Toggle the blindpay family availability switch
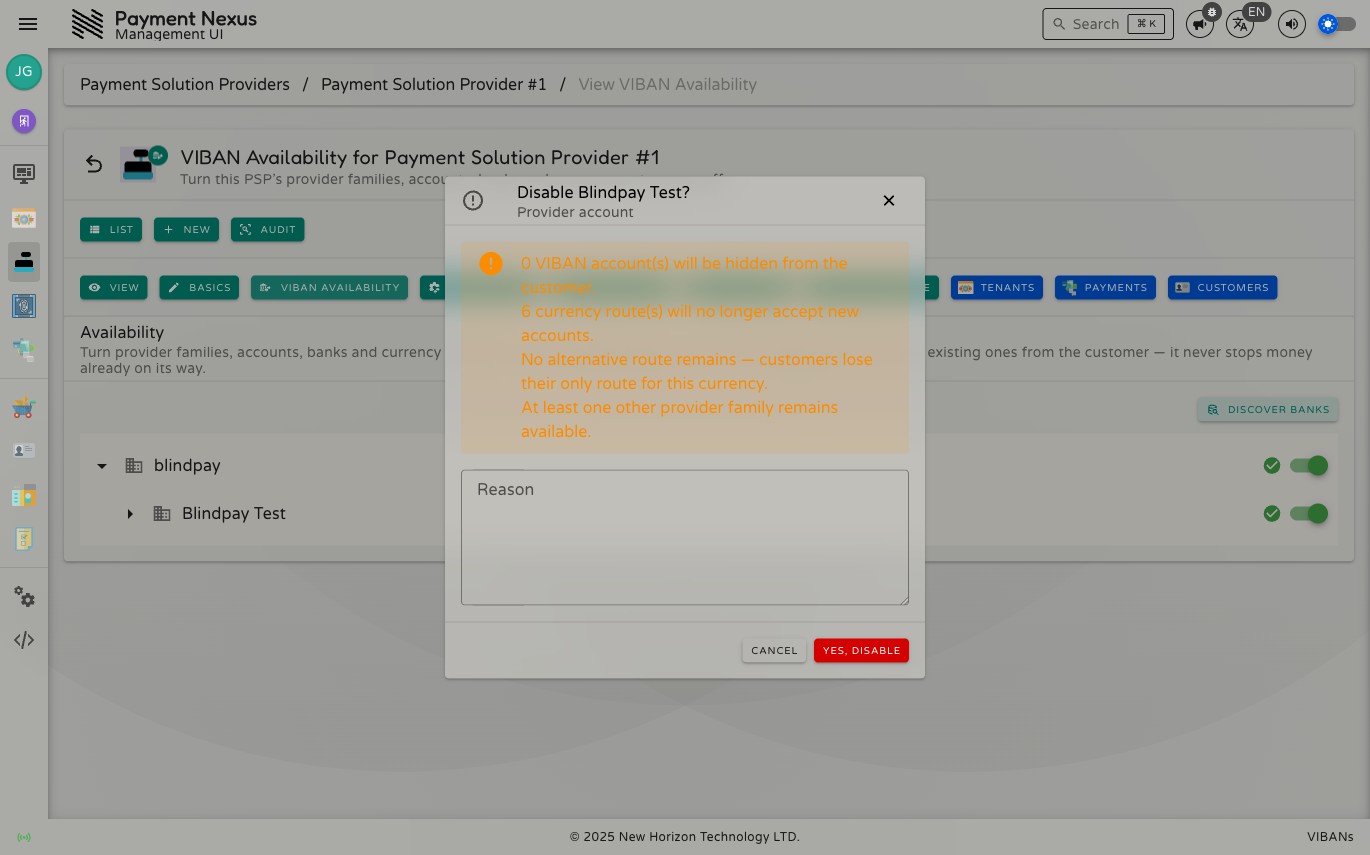This screenshot has width=1370, height=855. pos(1309,465)
